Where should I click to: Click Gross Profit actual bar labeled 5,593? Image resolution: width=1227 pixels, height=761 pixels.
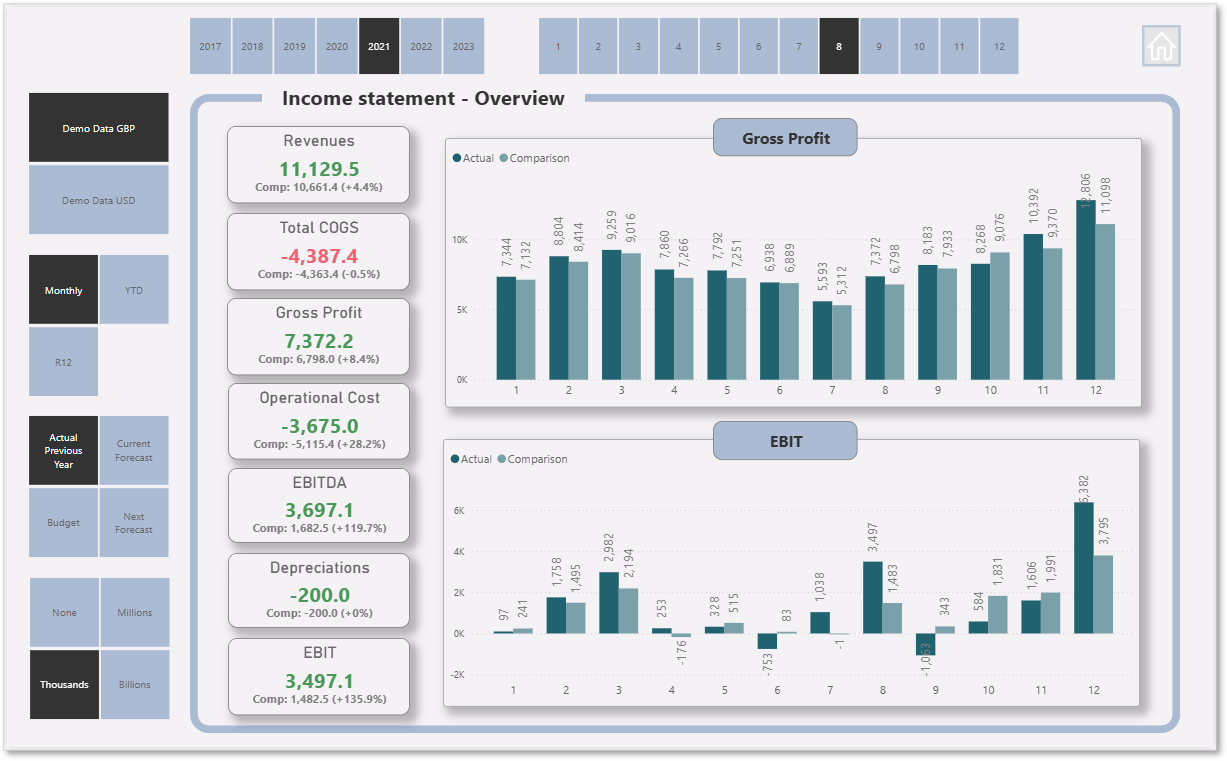(822, 340)
